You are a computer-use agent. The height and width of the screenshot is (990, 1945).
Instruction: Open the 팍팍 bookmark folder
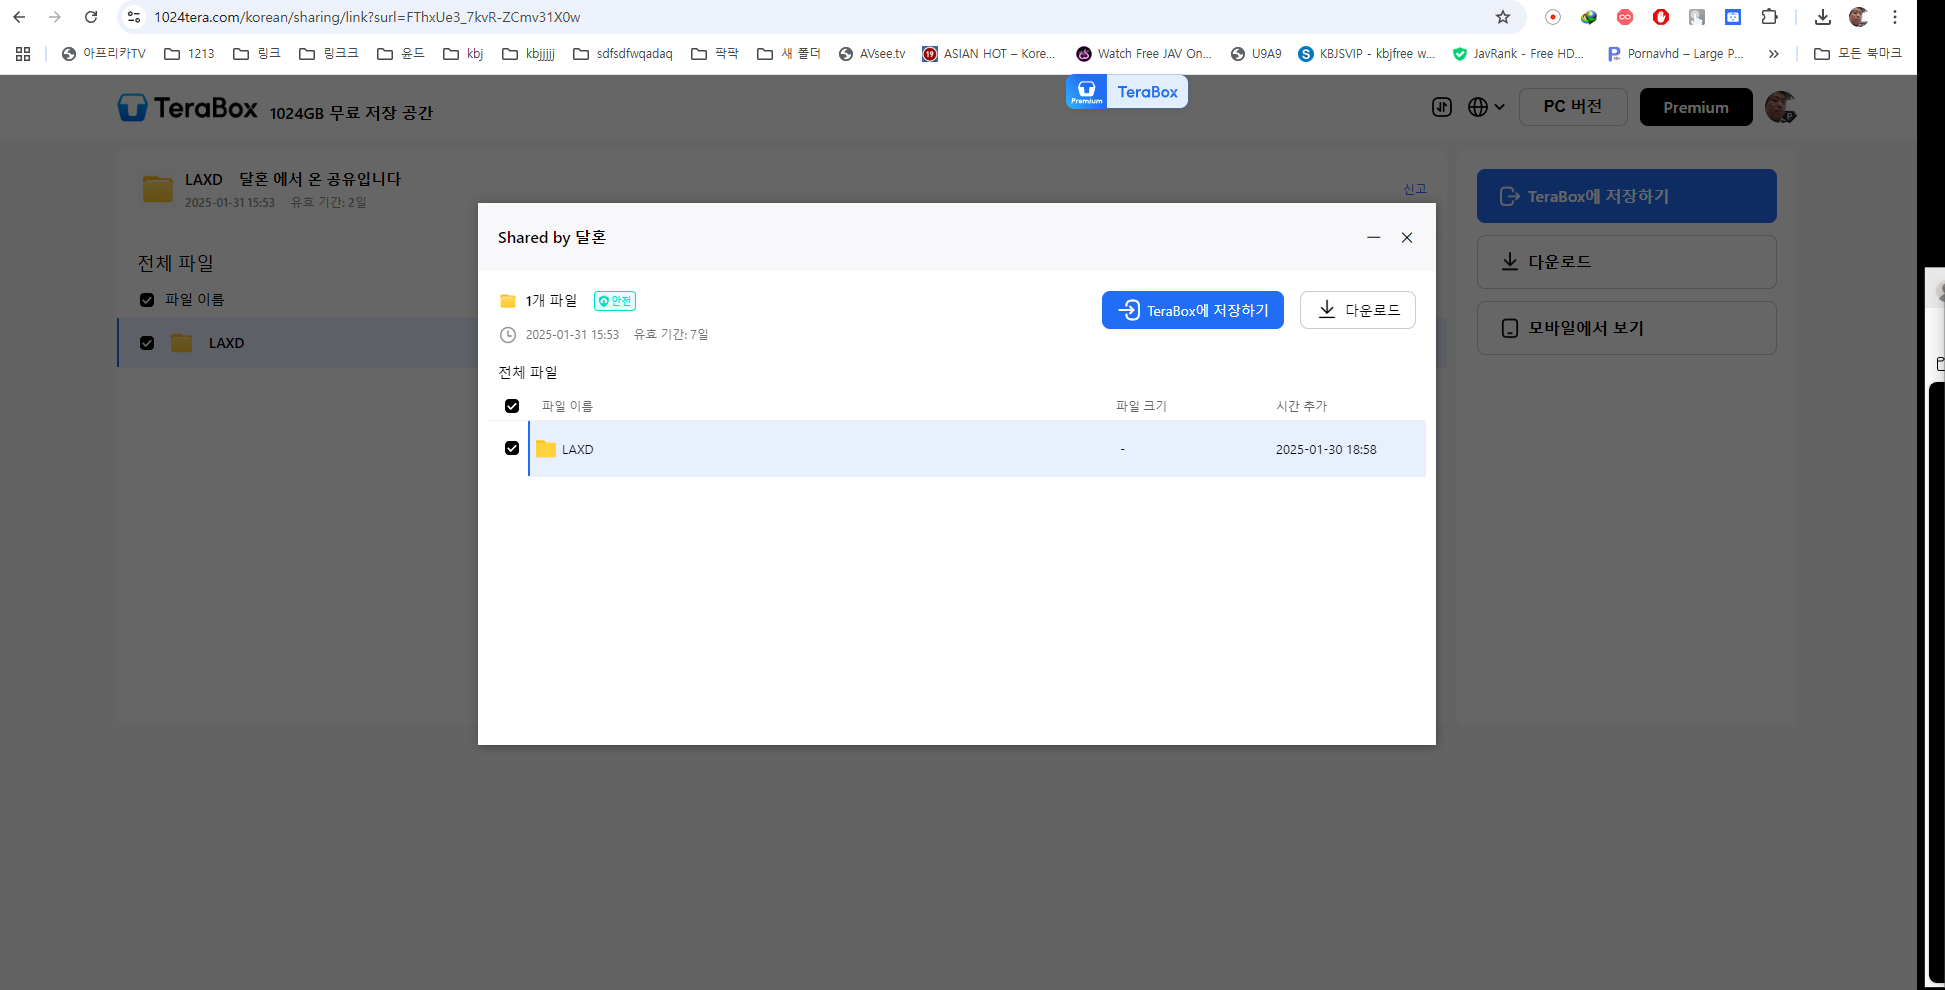(x=715, y=54)
